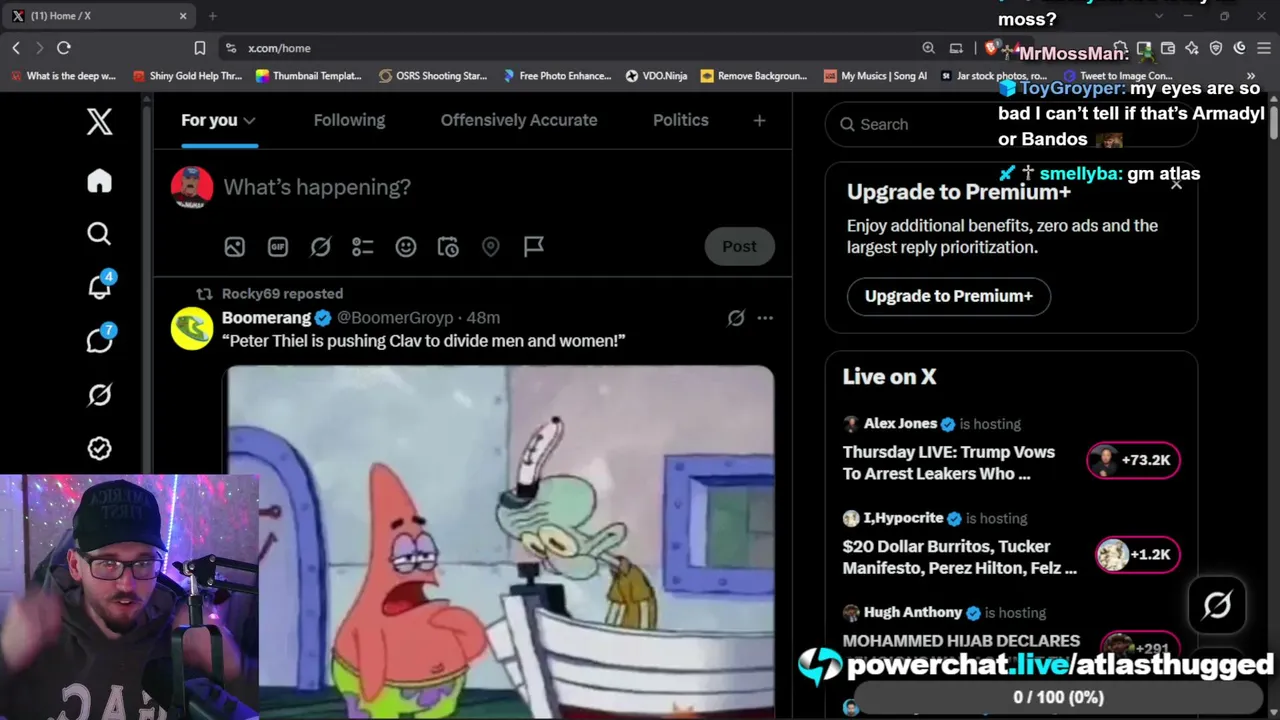Open Notifications bell with 4 badge
Image resolution: width=1280 pixels, height=720 pixels.
[100, 286]
